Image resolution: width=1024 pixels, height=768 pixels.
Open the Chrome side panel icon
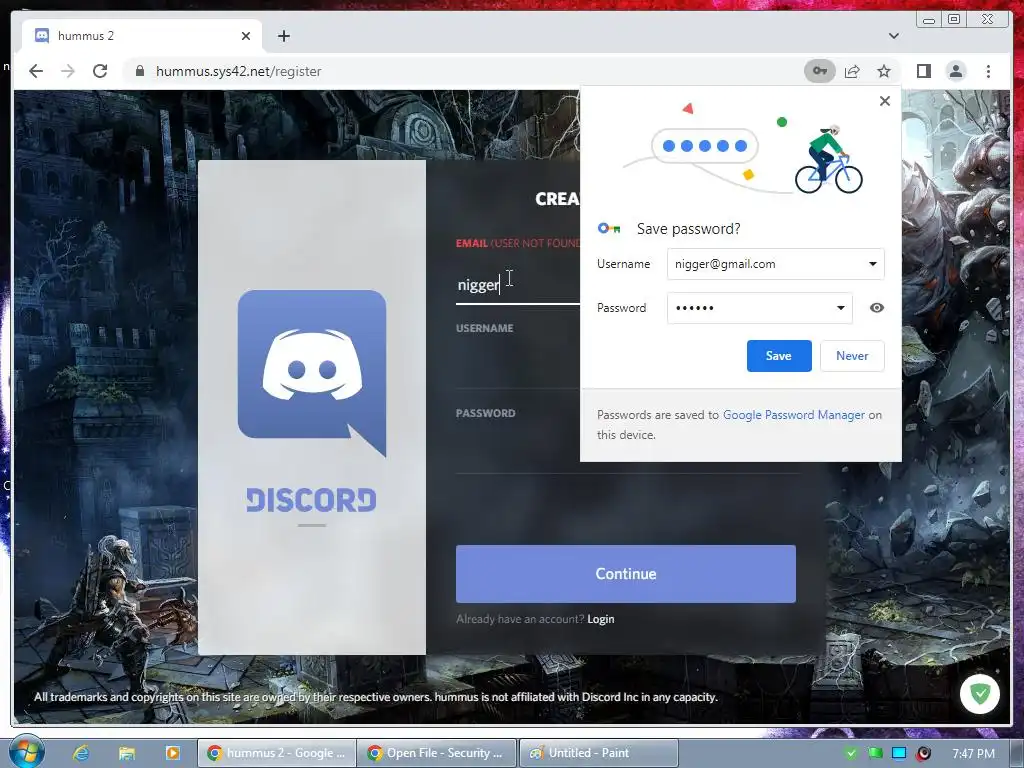click(923, 71)
